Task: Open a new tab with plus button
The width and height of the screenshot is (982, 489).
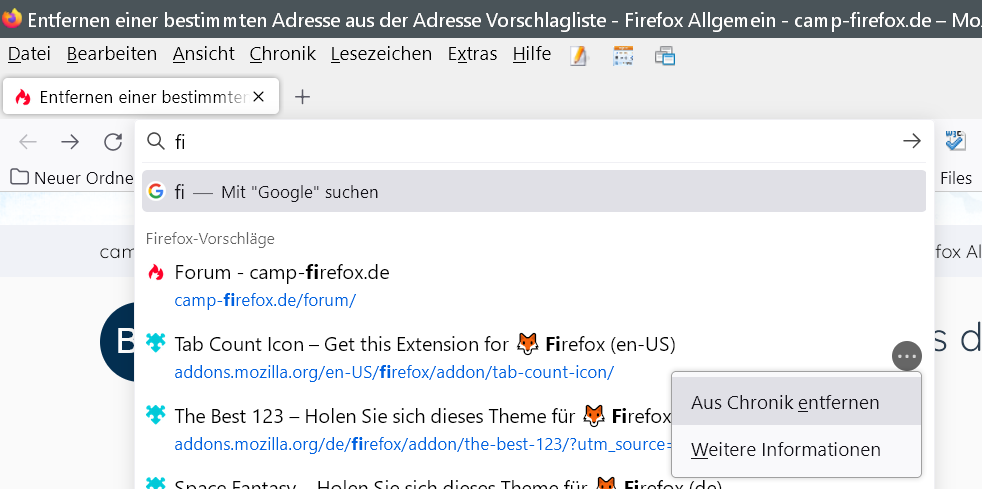Action: coord(302,97)
